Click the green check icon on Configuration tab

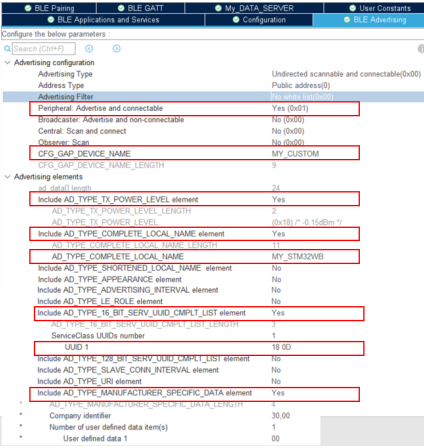(x=236, y=20)
